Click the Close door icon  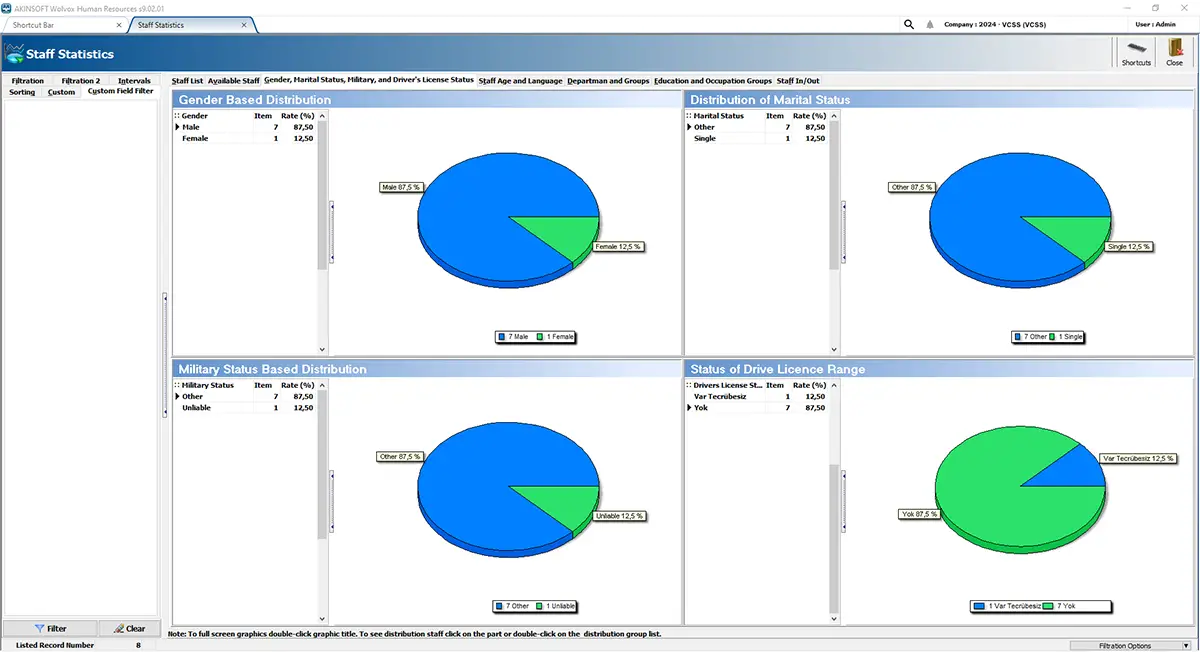pyautogui.click(x=1174, y=53)
